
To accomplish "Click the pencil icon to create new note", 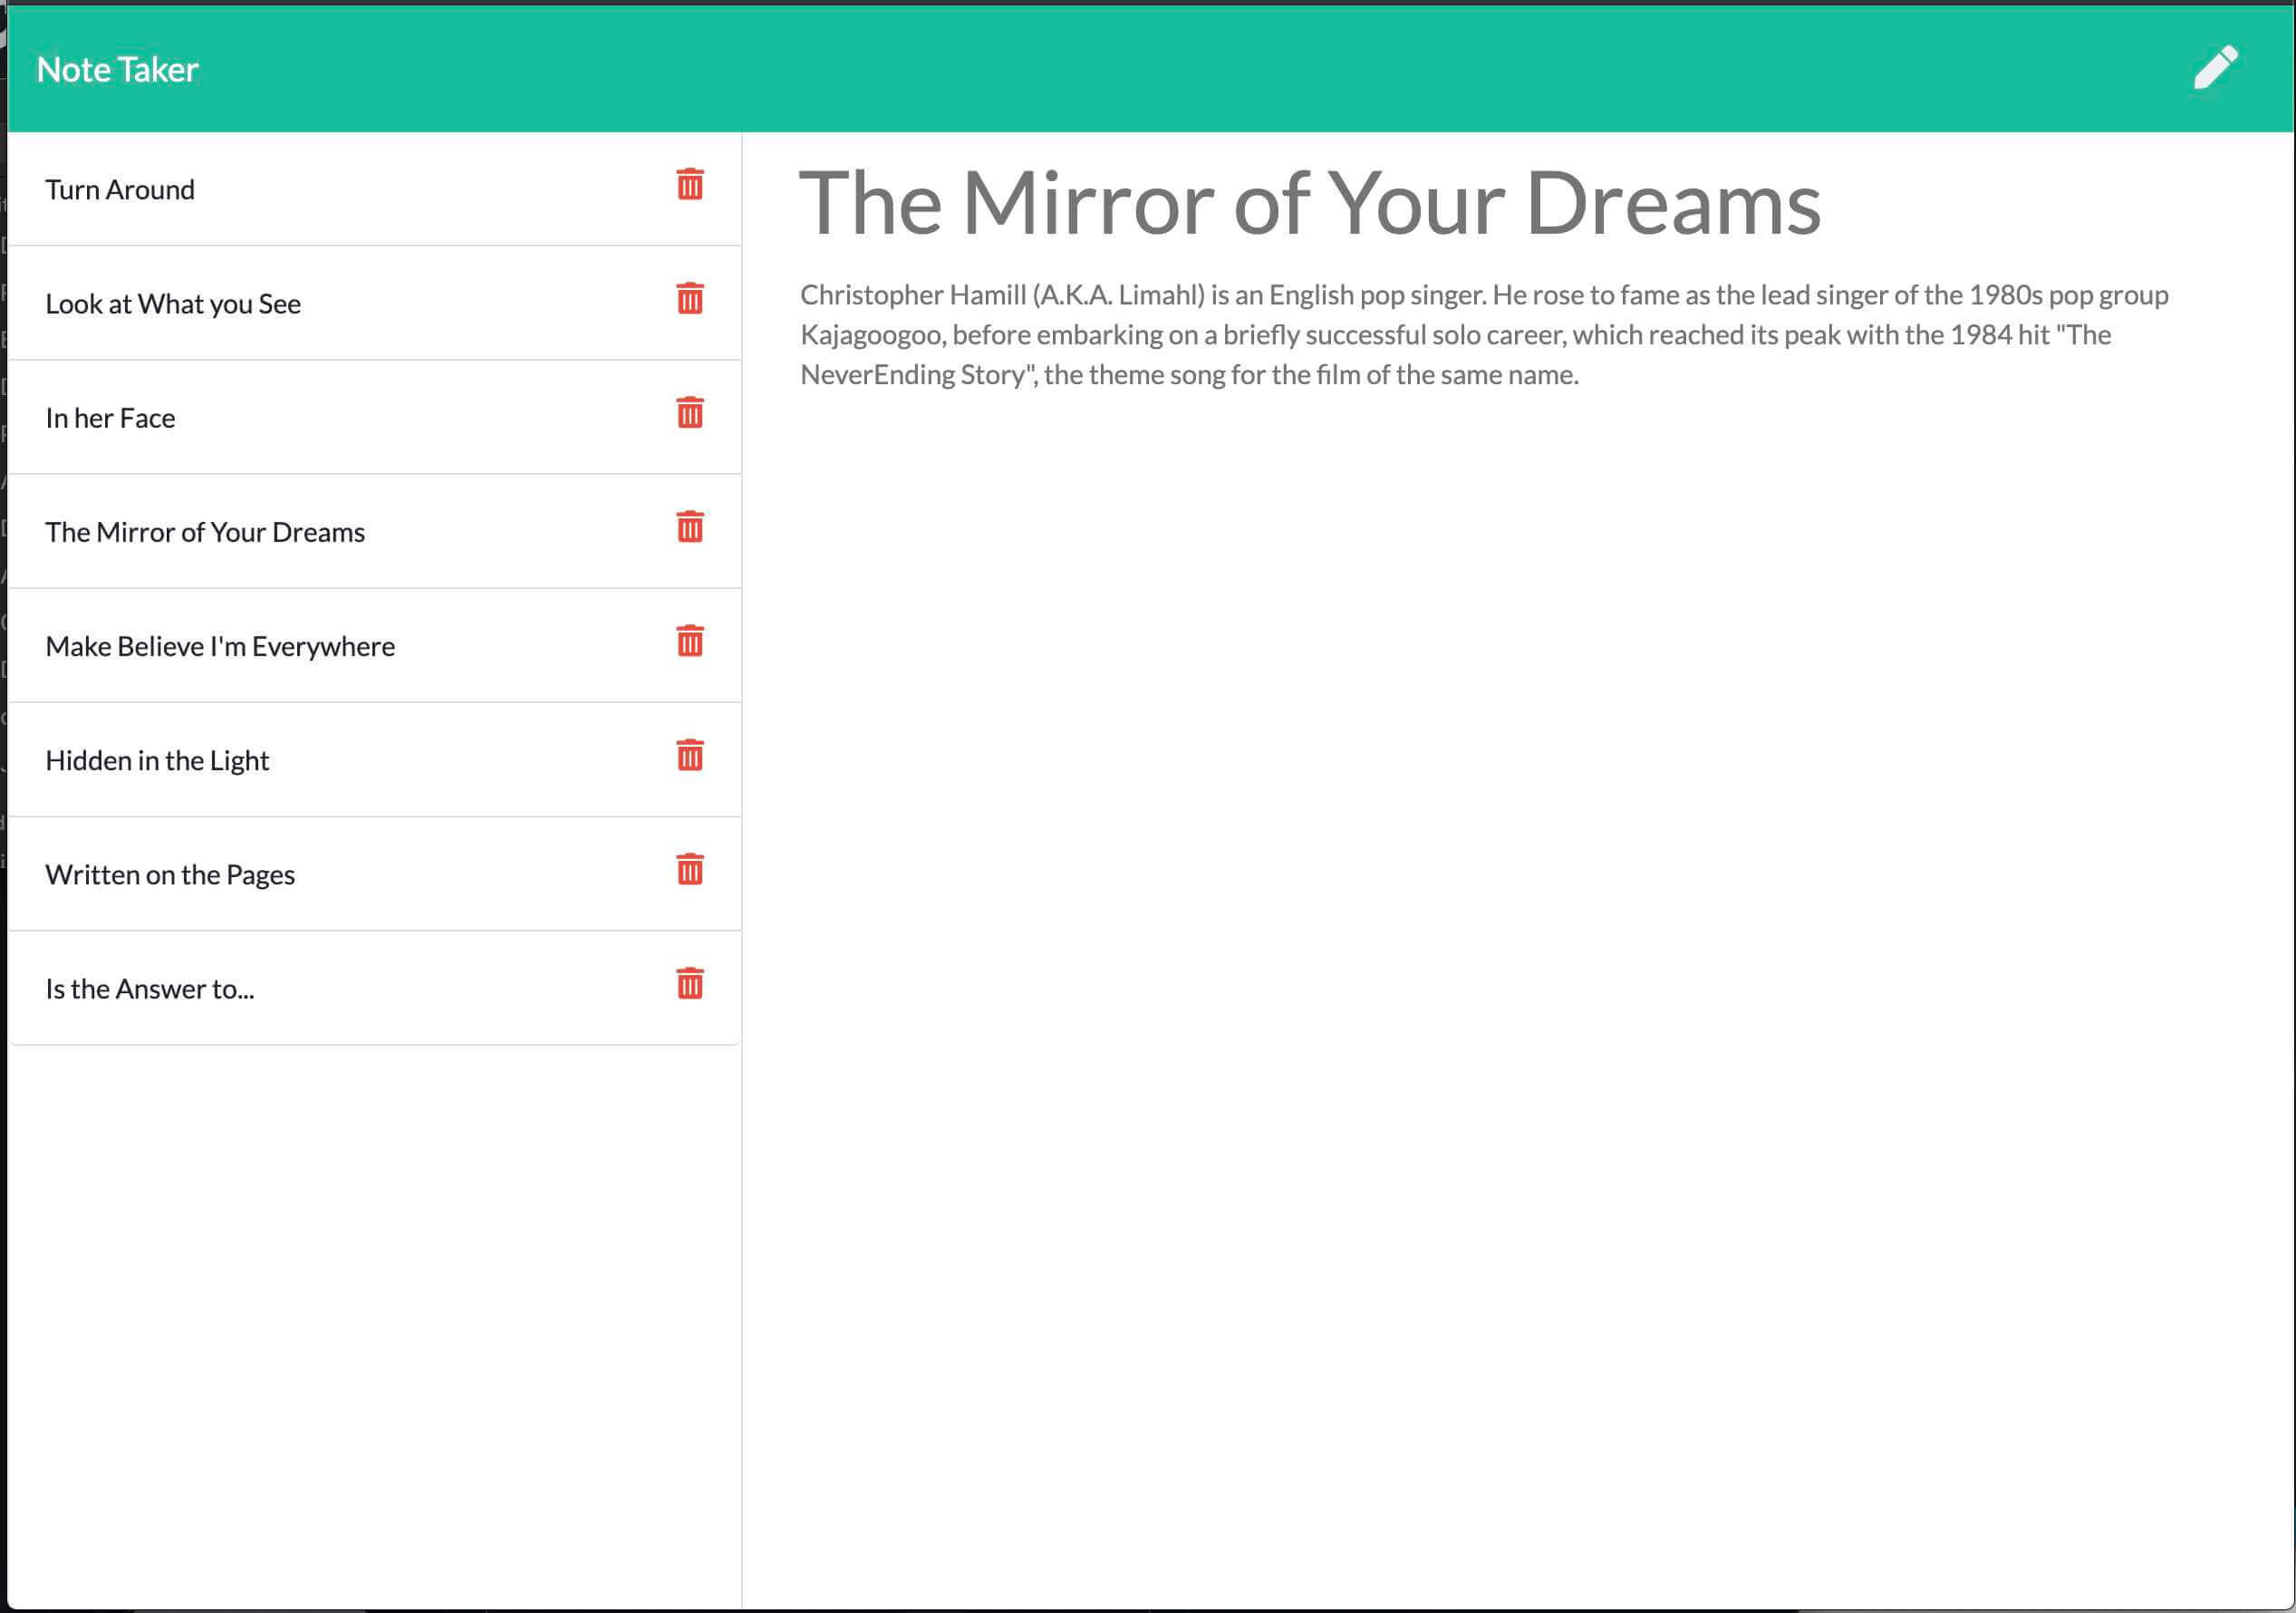I will [2215, 68].
